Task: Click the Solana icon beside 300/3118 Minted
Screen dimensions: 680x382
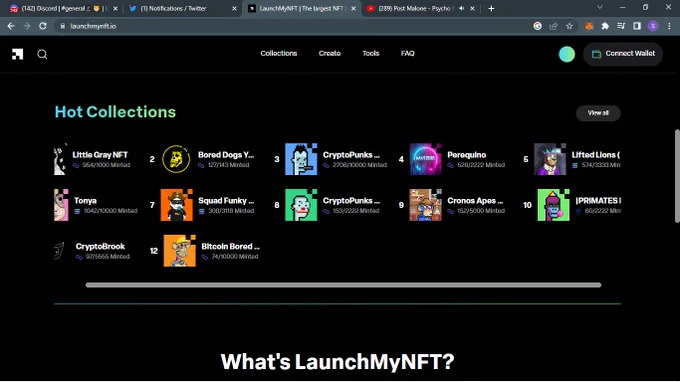Action: (201, 211)
